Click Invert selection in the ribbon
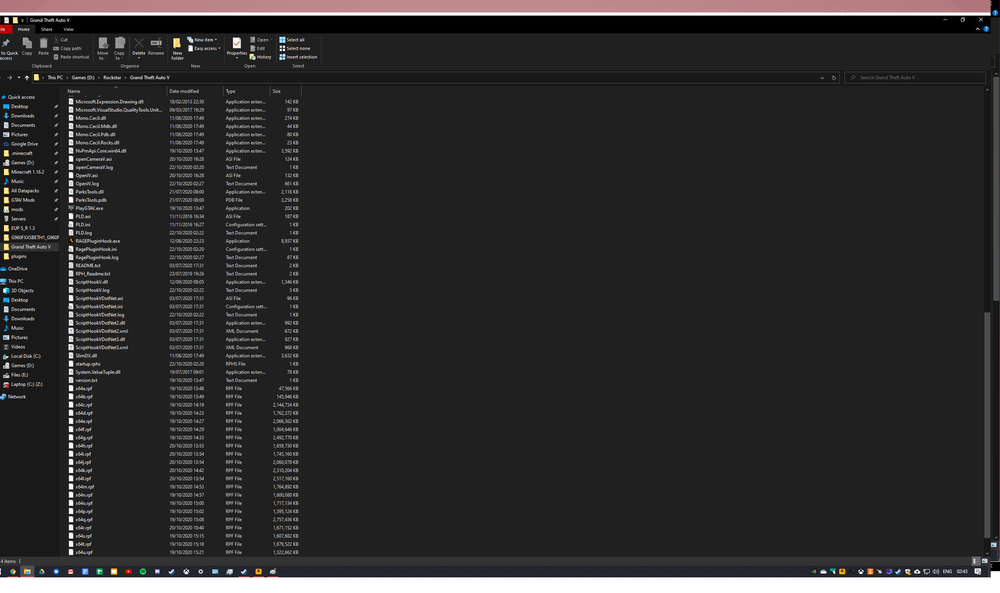Image resolution: width=1000 pixels, height=593 pixels. point(298,57)
